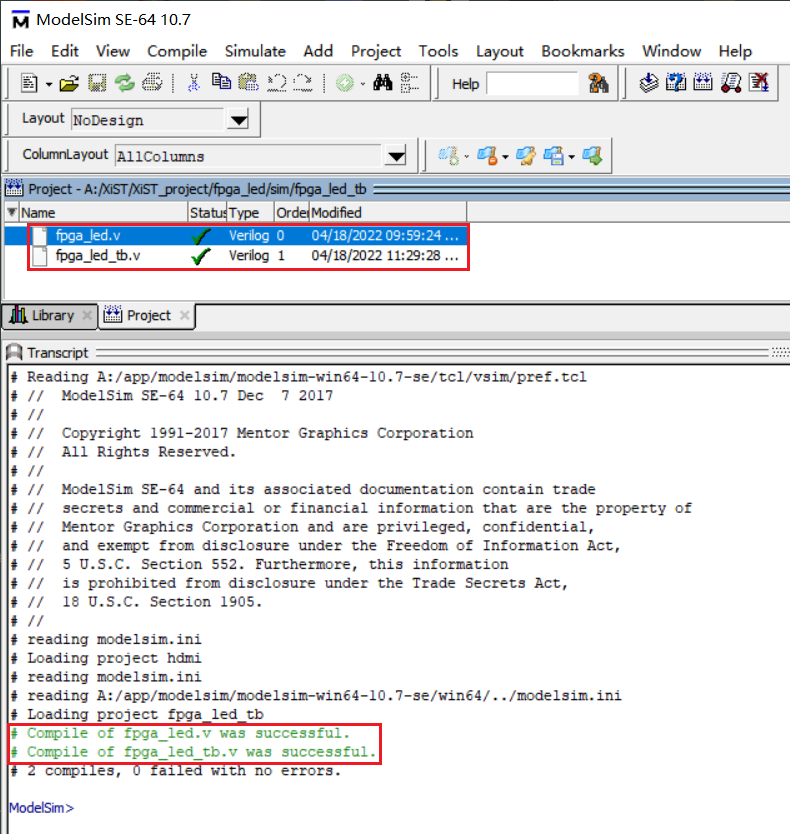Click the Copy icon in toolbar

tap(221, 84)
